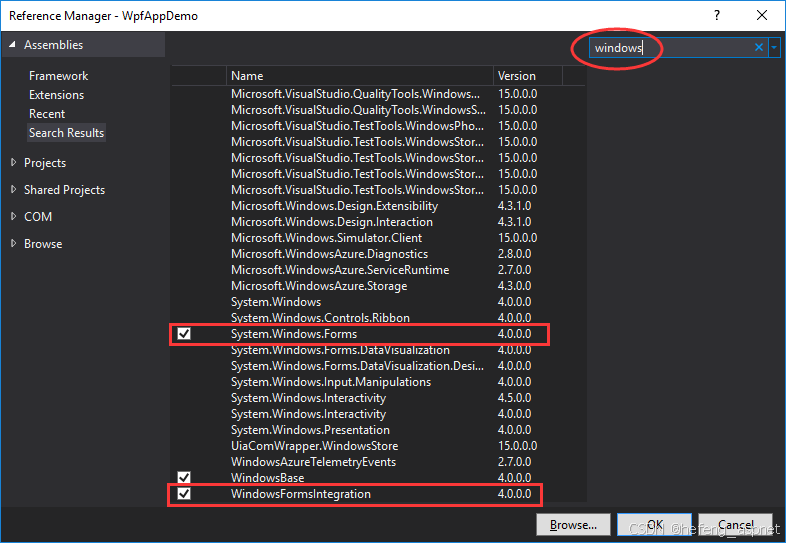Expand the Shared Projects section
Image resolution: width=786 pixels, height=543 pixels.
point(14,190)
